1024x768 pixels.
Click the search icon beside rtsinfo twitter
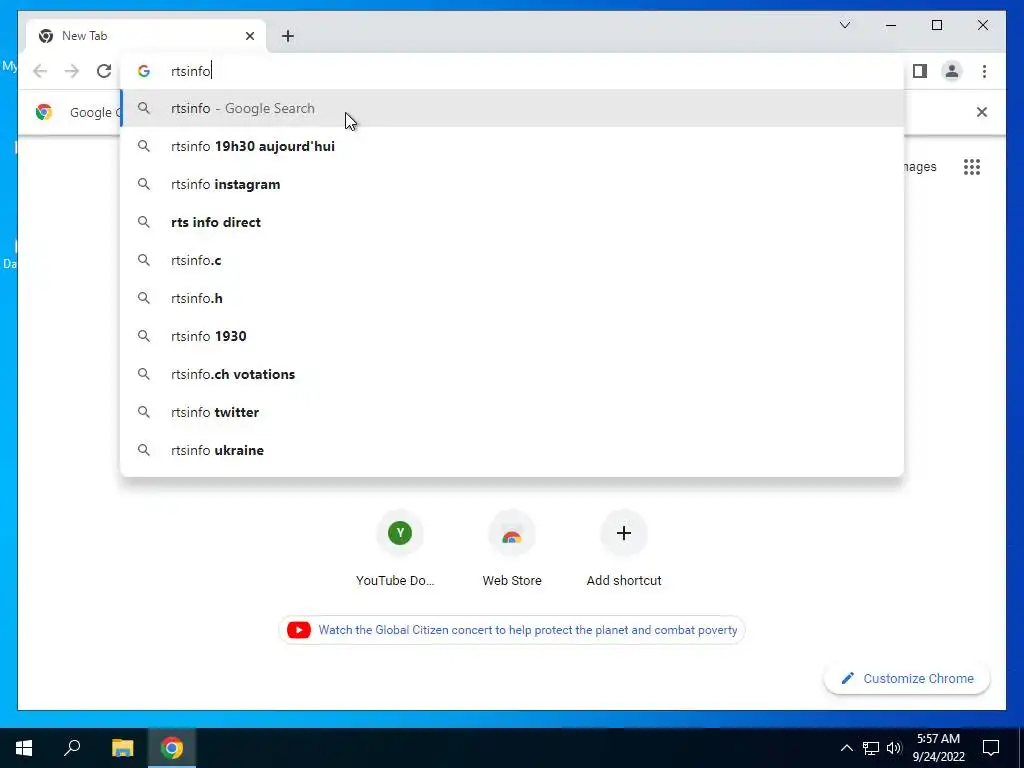[x=144, y=412]
